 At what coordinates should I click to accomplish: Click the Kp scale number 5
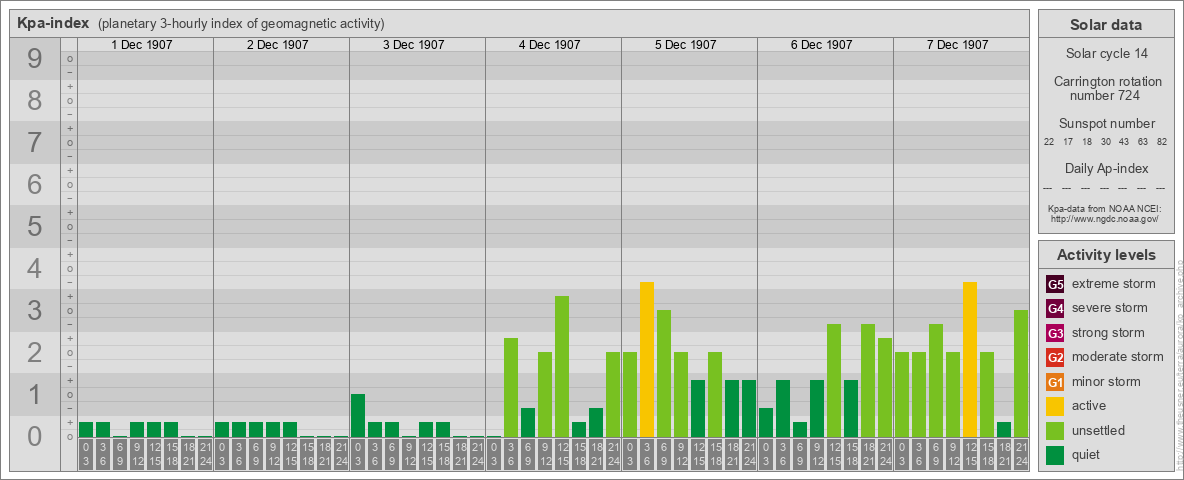coord(35,226)
